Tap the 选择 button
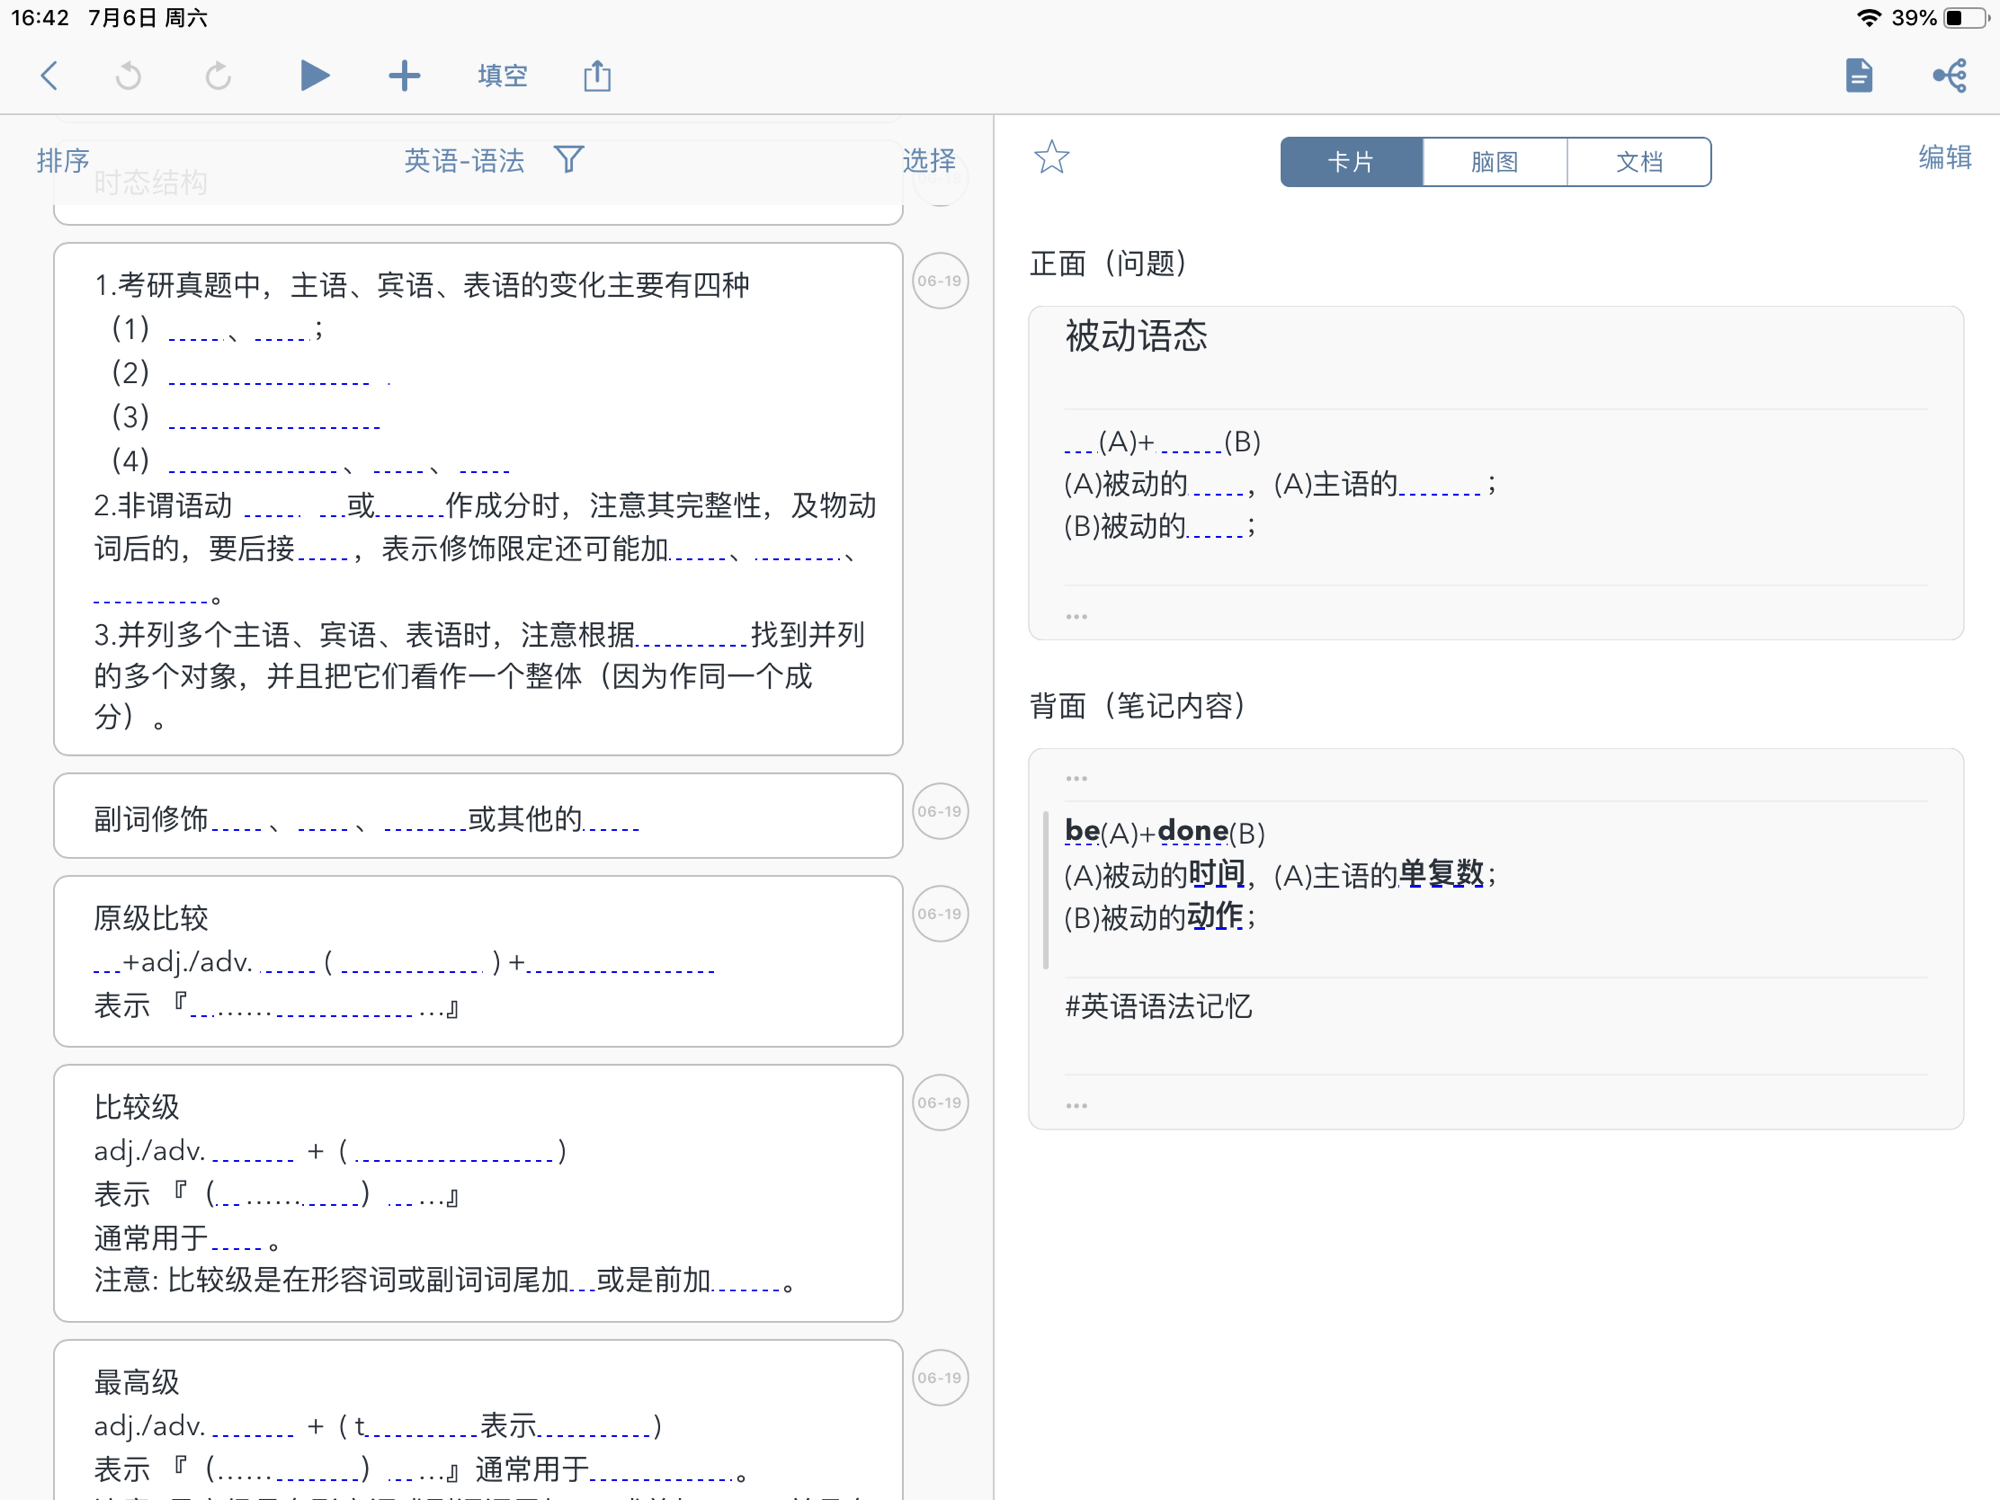2000x1500 pixels. 928,160
